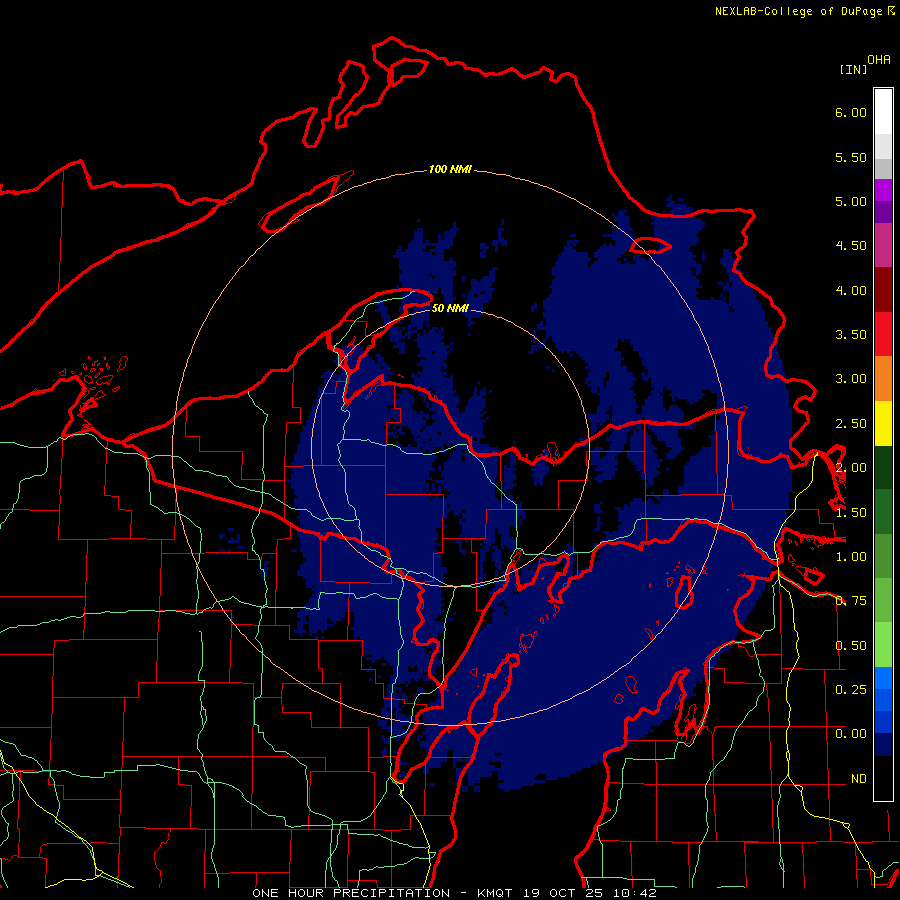Click the 4.50 legend value
This screenshot has width=900, height=900.
[x=851, y=246]
